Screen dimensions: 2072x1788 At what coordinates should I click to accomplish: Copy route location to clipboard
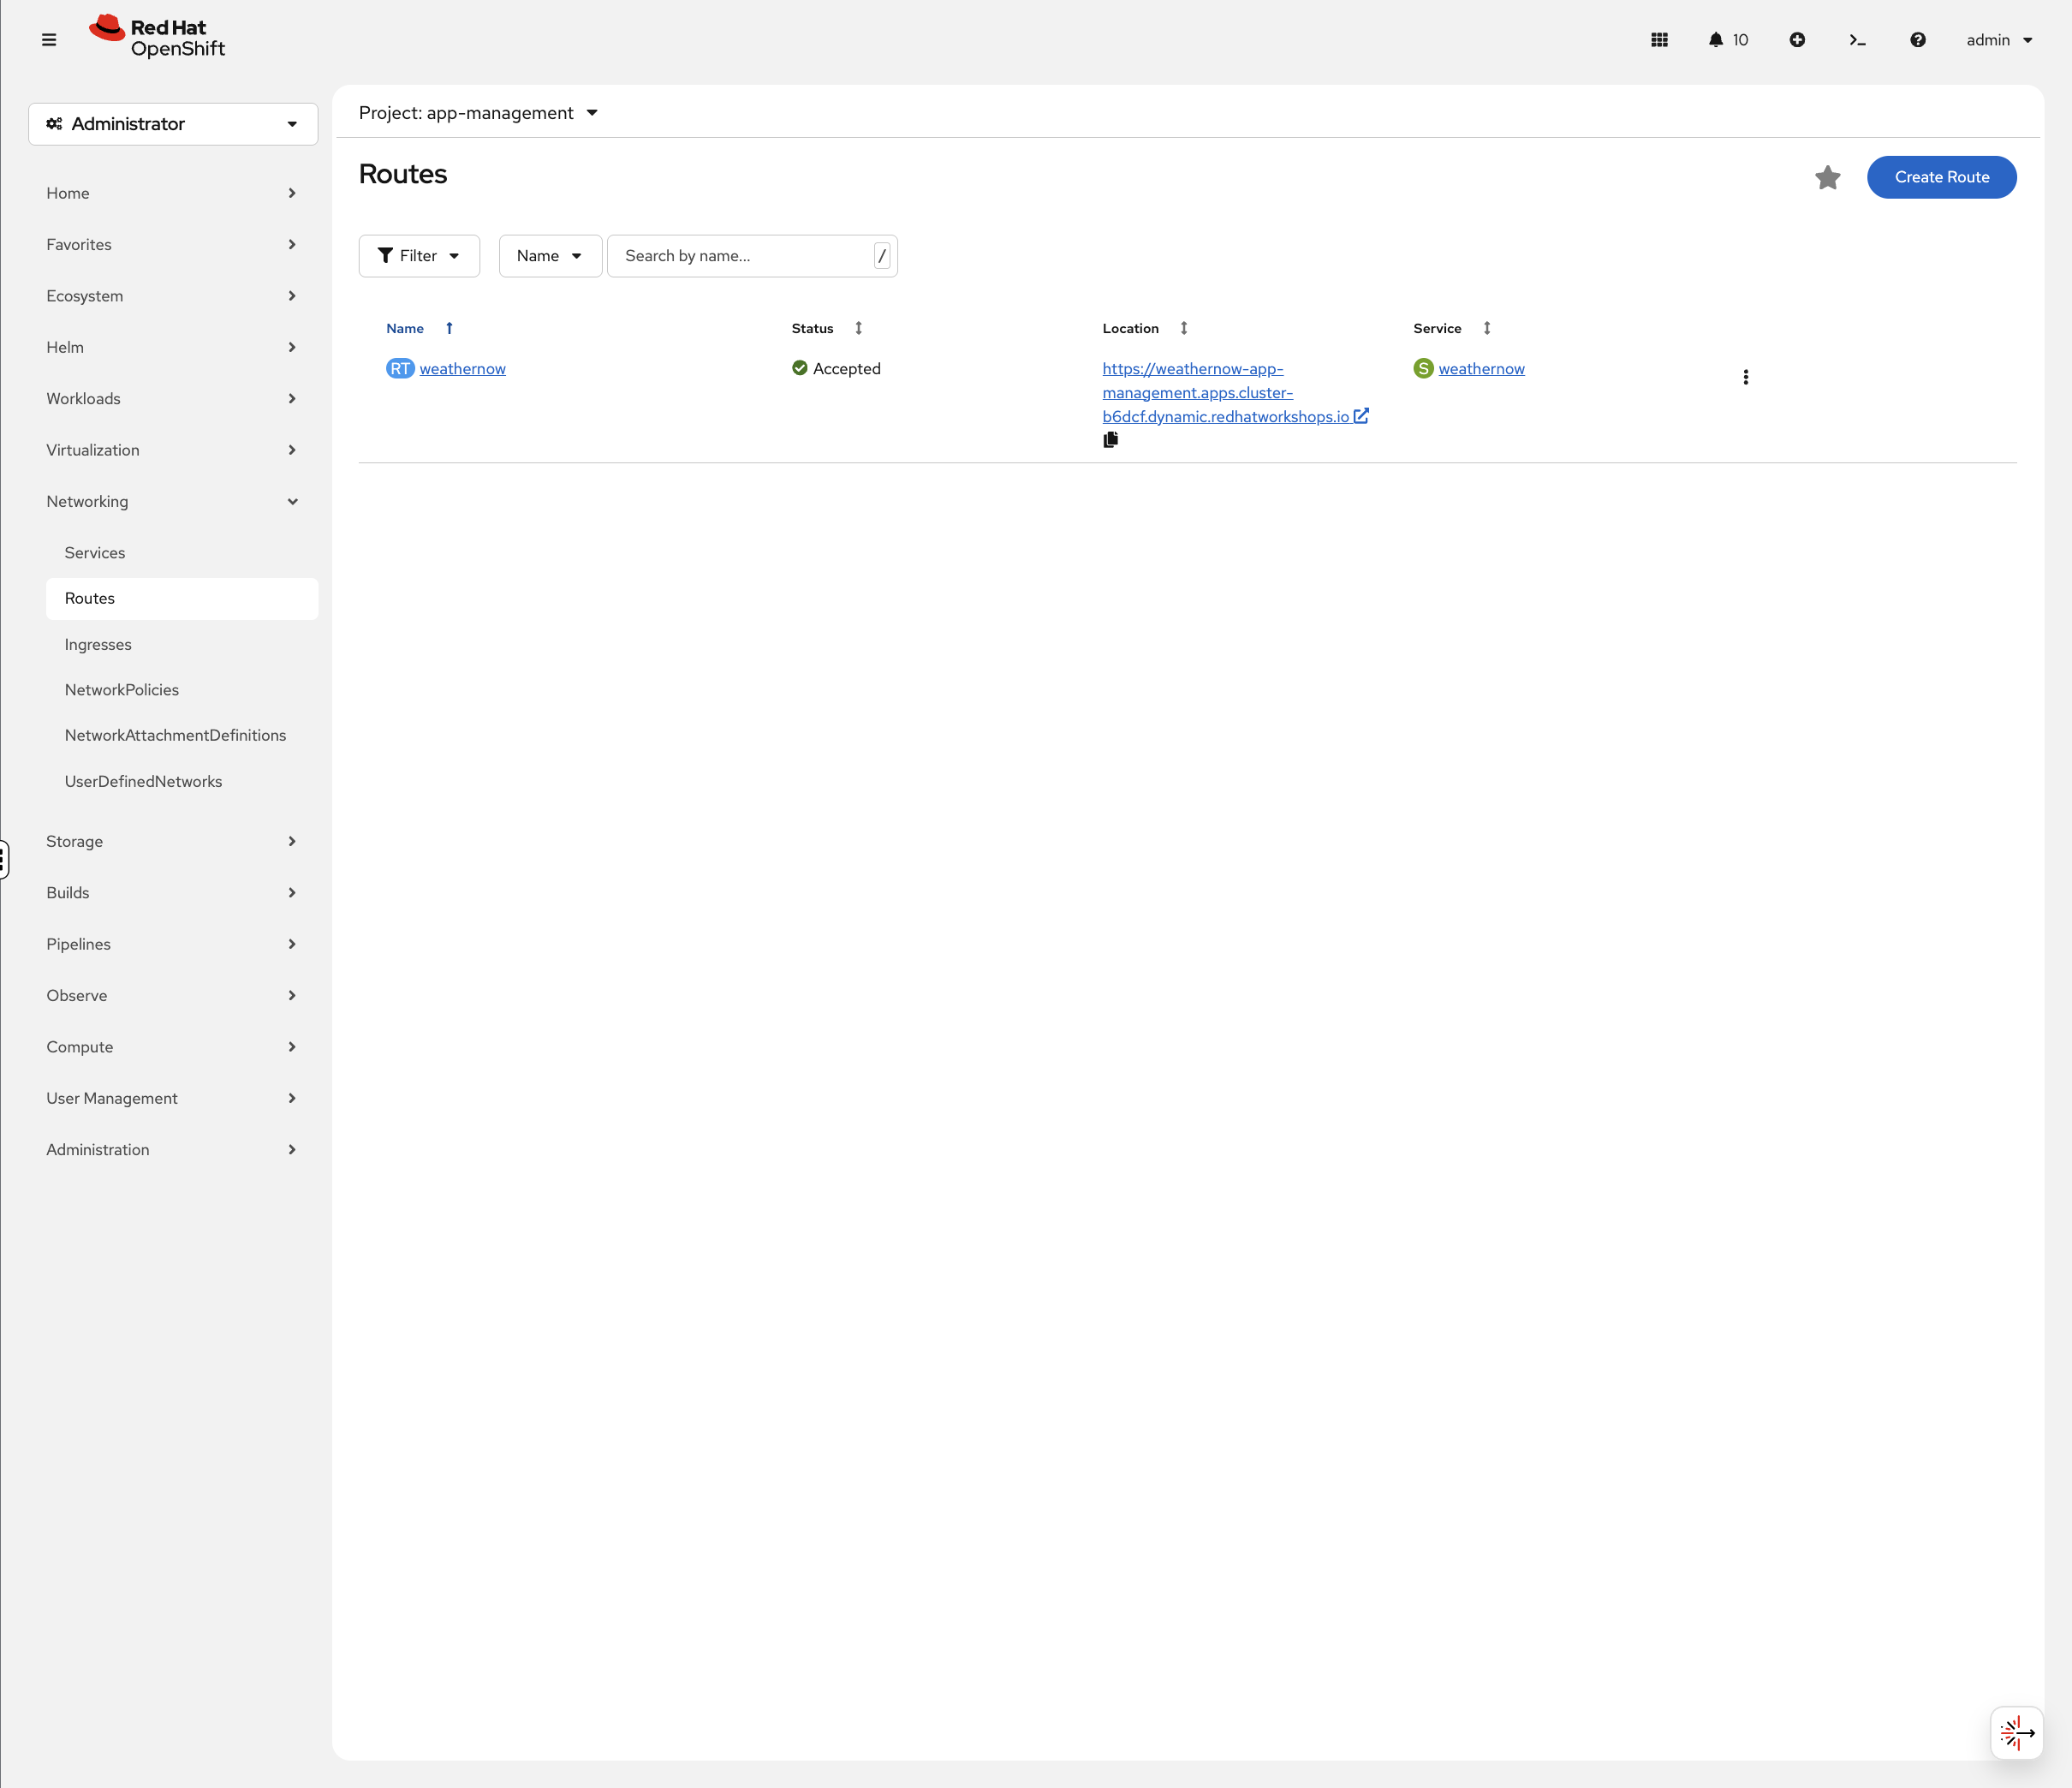coord(1110,440)
